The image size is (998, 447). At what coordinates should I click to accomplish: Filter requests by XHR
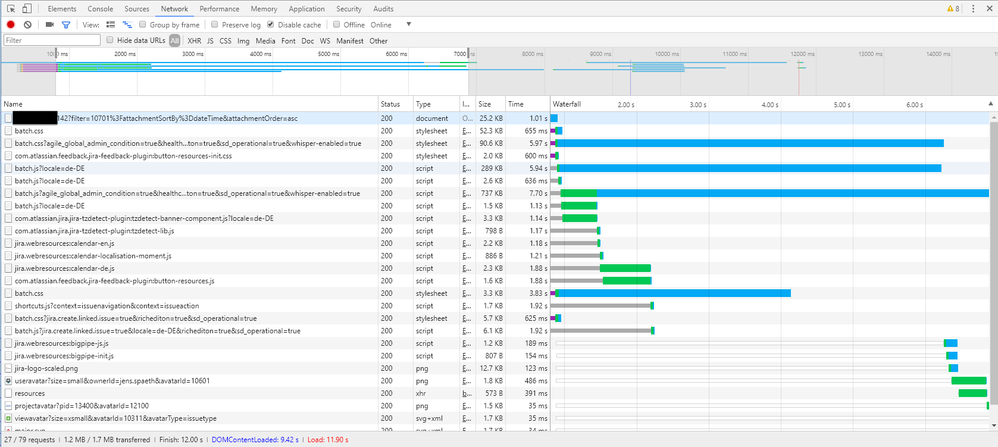click(194, 41)
